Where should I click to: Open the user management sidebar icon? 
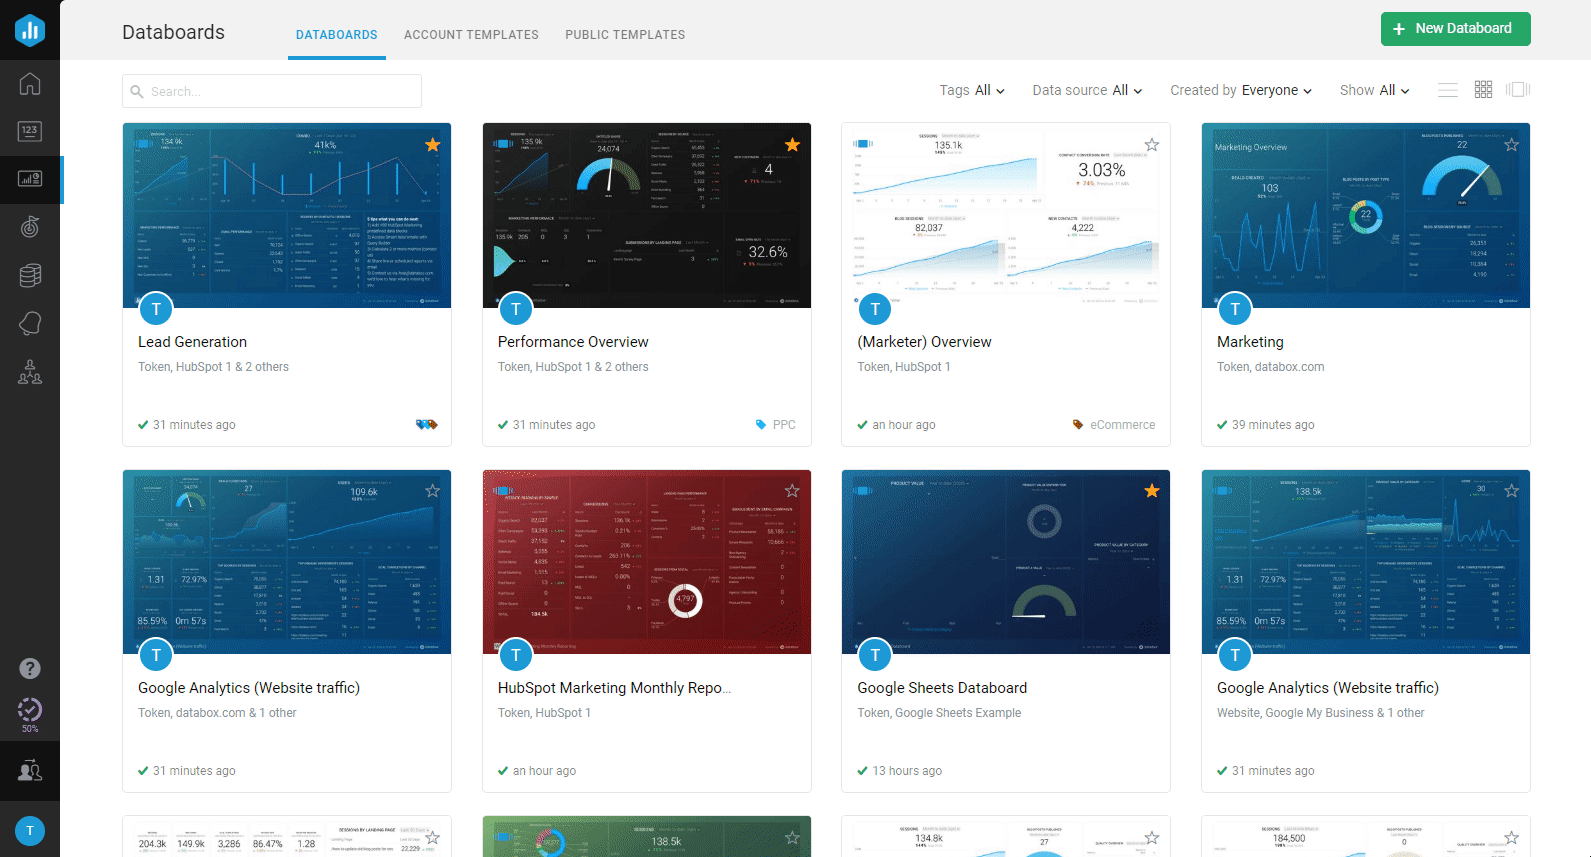pos(30,770)
